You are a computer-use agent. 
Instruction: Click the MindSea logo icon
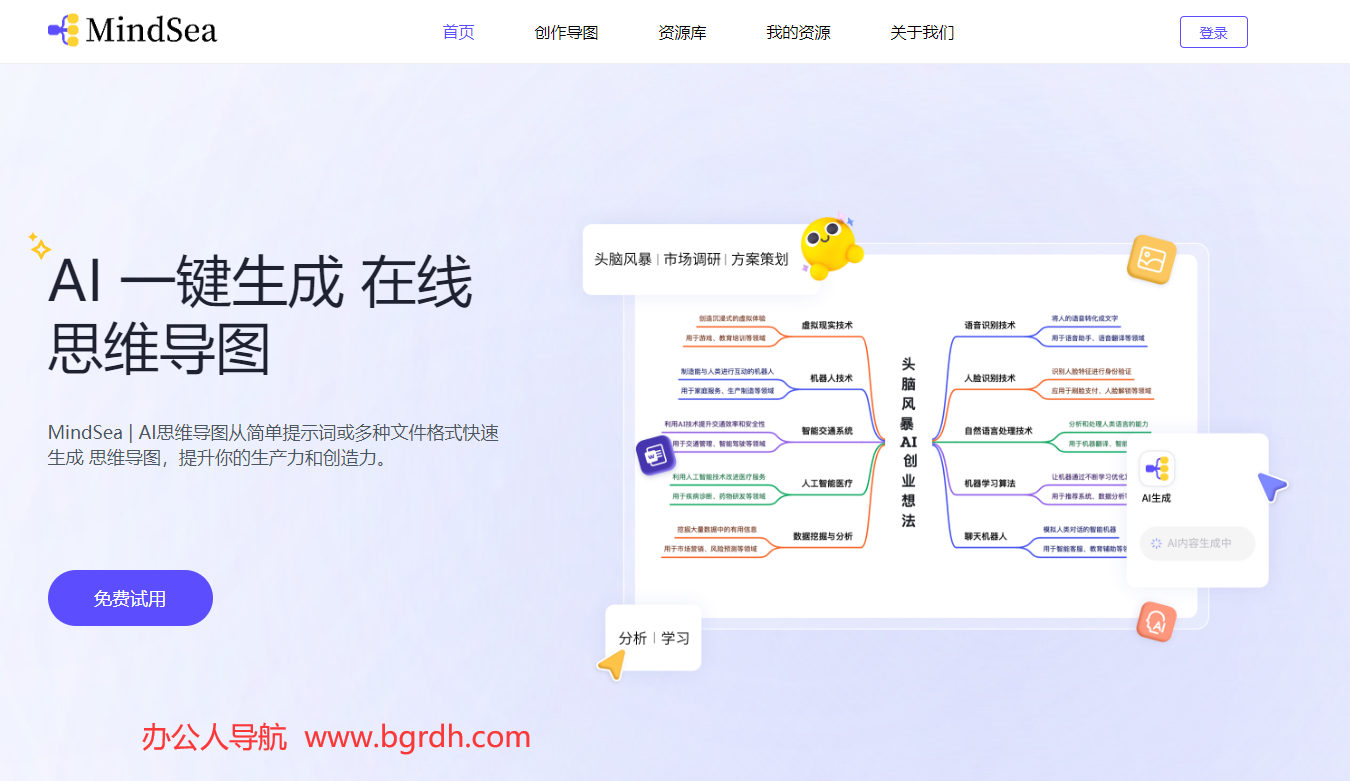coord(64,30)
